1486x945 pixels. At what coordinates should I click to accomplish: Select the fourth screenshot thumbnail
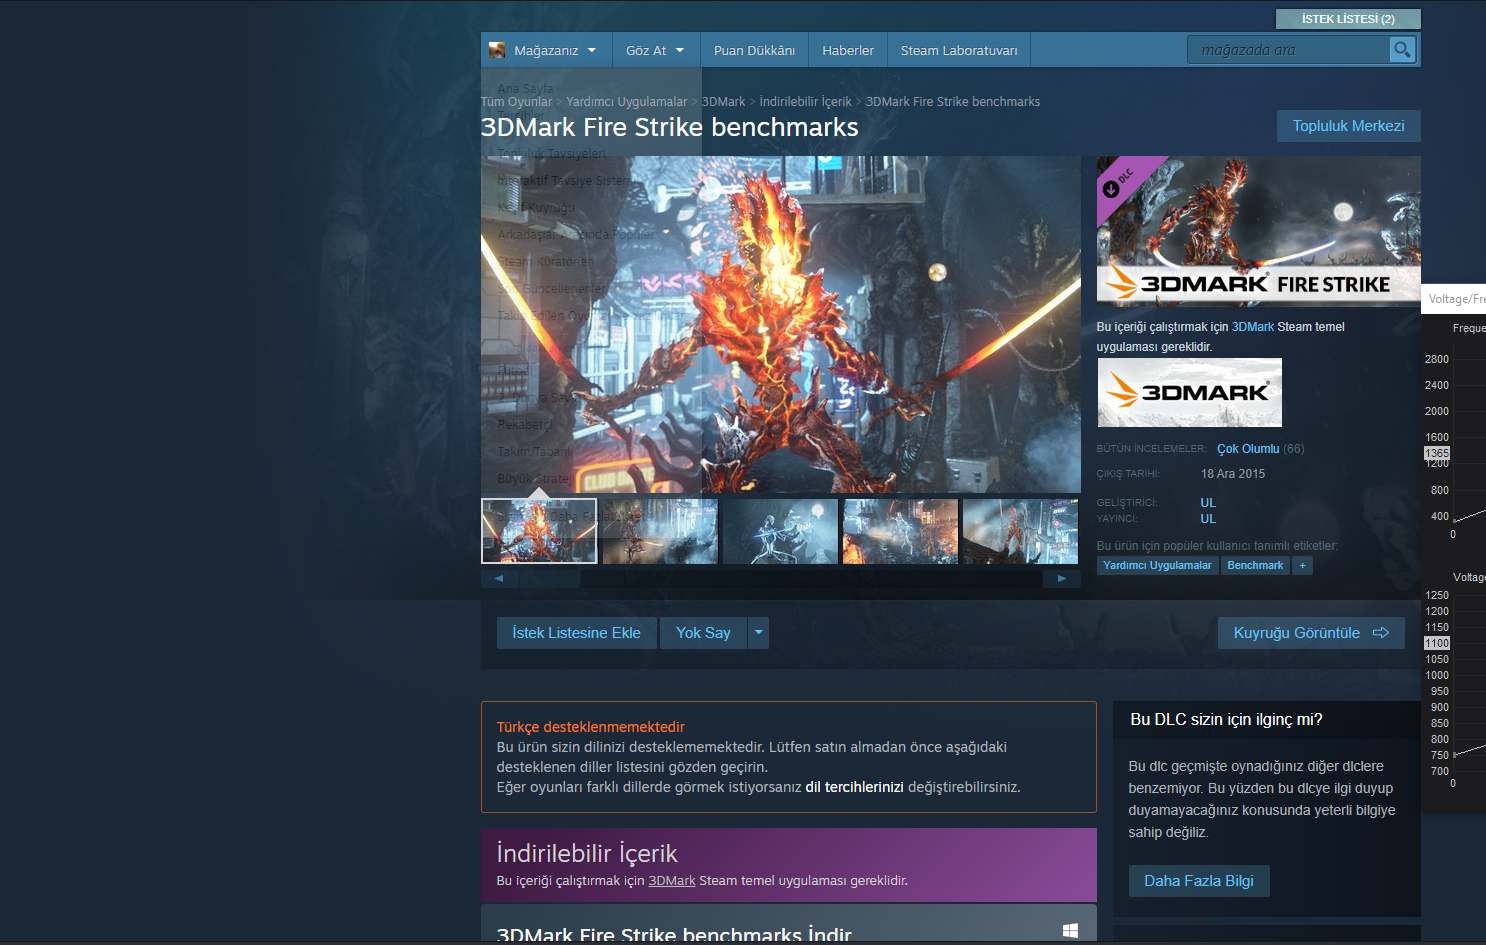click(900, 531)
